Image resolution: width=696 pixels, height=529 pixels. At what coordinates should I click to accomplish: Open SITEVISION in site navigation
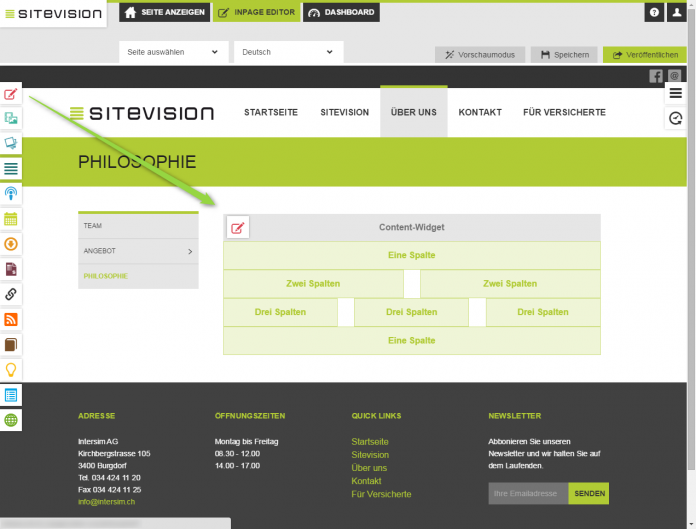click(344, 112)
